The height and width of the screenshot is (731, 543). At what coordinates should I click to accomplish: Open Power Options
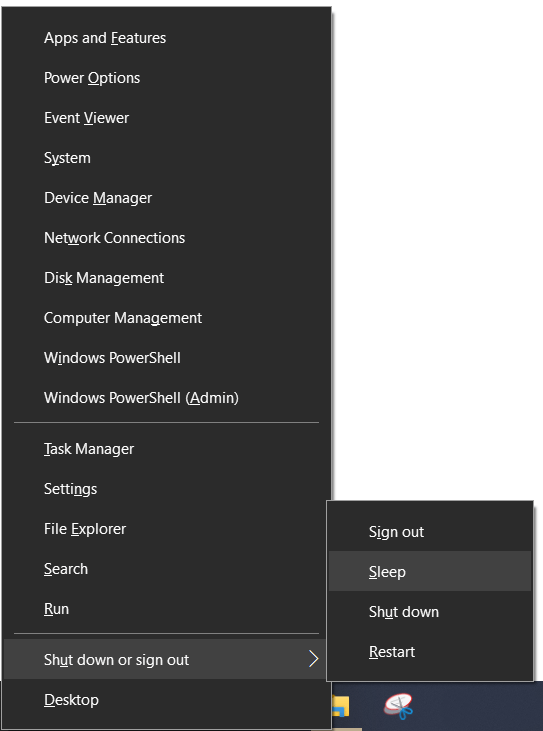[x=166, y=78]
